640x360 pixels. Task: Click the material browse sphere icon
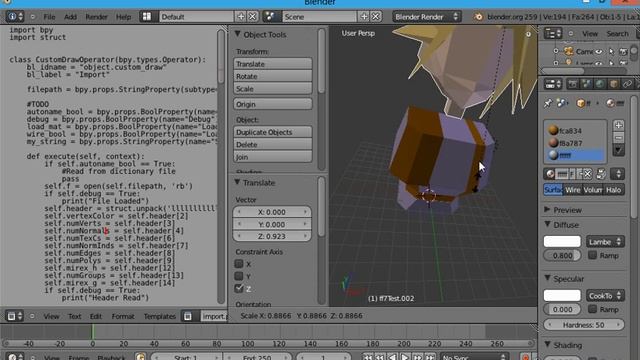tap(550, 174)
